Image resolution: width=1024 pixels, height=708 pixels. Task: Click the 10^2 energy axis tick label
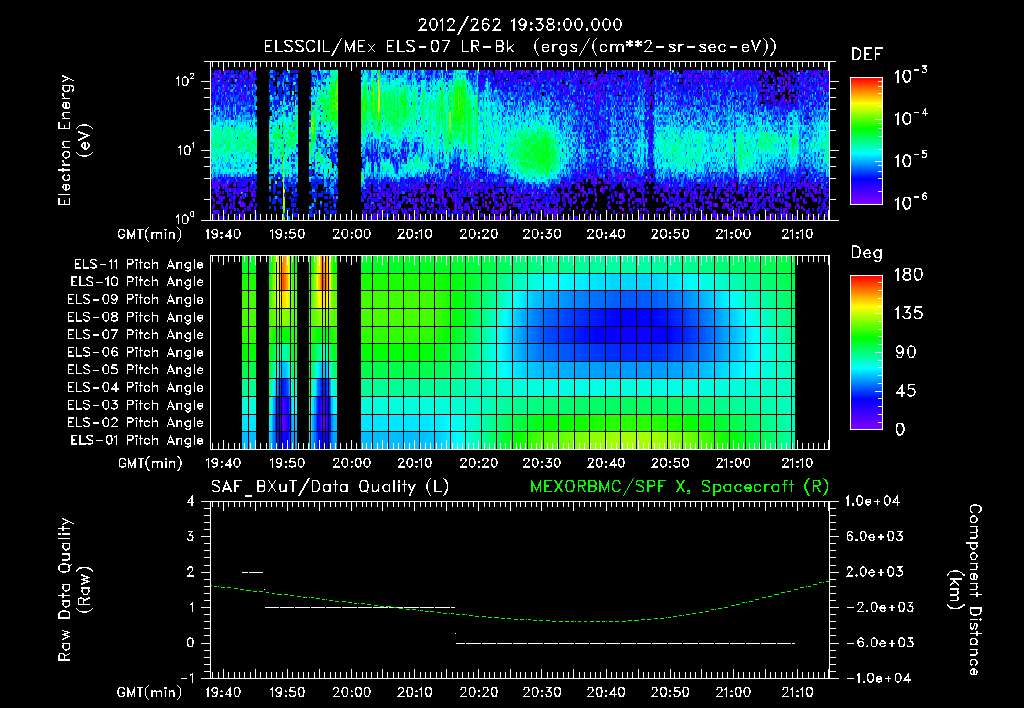pos(185,80)
